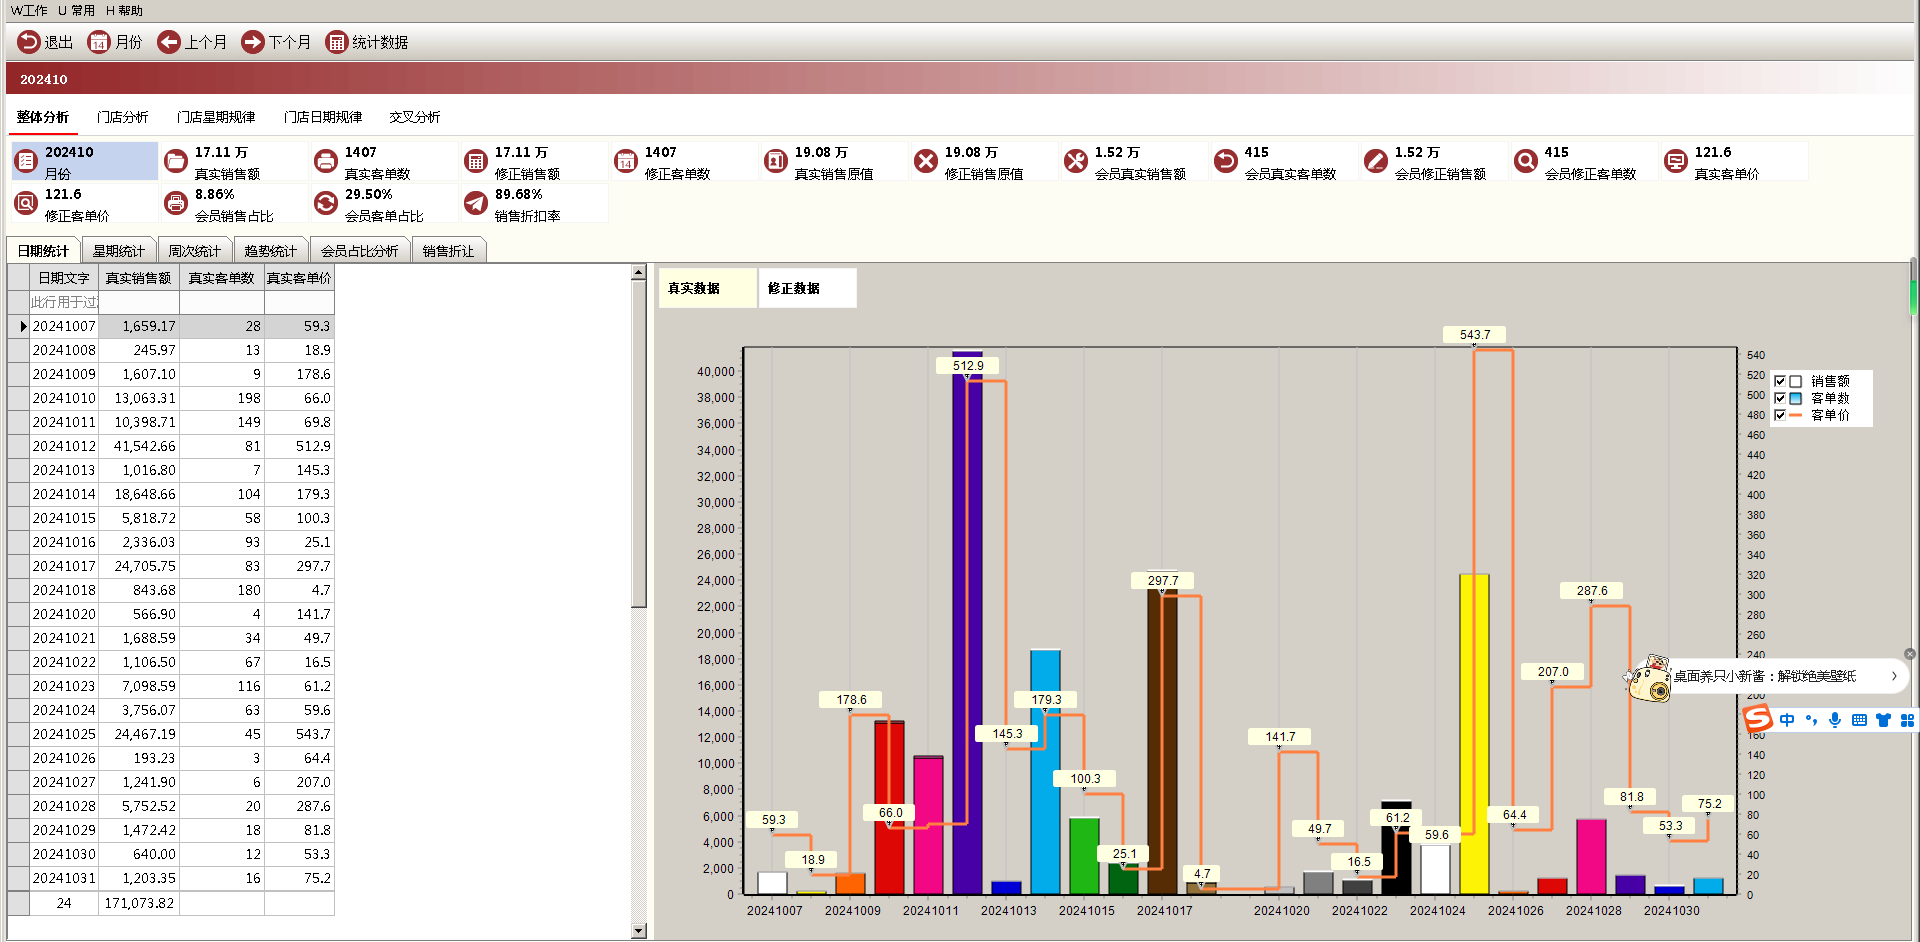Open the 趋势统计 sub-tab
Screen dimensions: 1920x942
pos(271,251)
